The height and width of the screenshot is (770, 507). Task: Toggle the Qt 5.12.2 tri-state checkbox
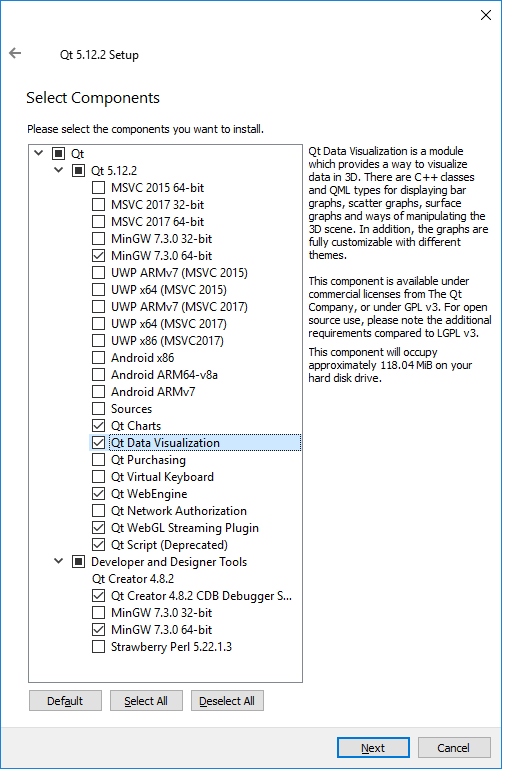click(79, 171)
